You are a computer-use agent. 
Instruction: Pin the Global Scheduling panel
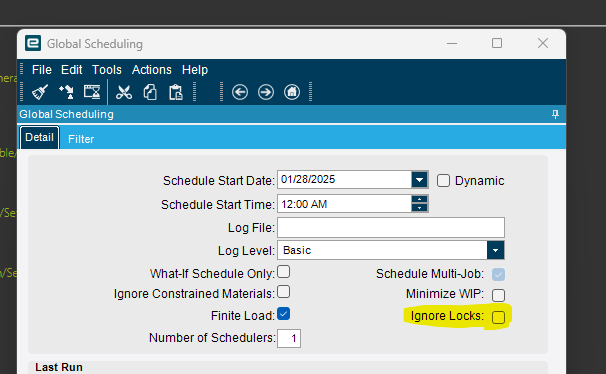(555, 114)
